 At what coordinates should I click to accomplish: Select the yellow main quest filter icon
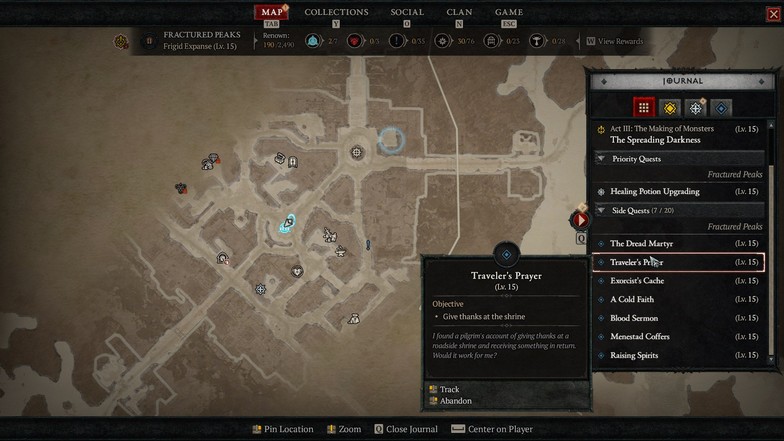670,108
